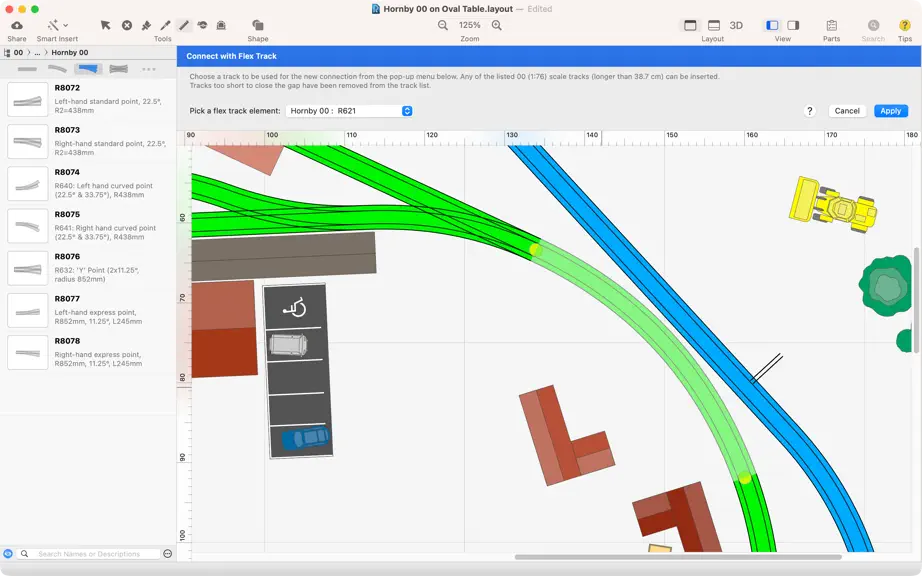Viewport: 922px width, 576px height.
Task: Select the R8075 right hand curved point
Action: [88, 226]
